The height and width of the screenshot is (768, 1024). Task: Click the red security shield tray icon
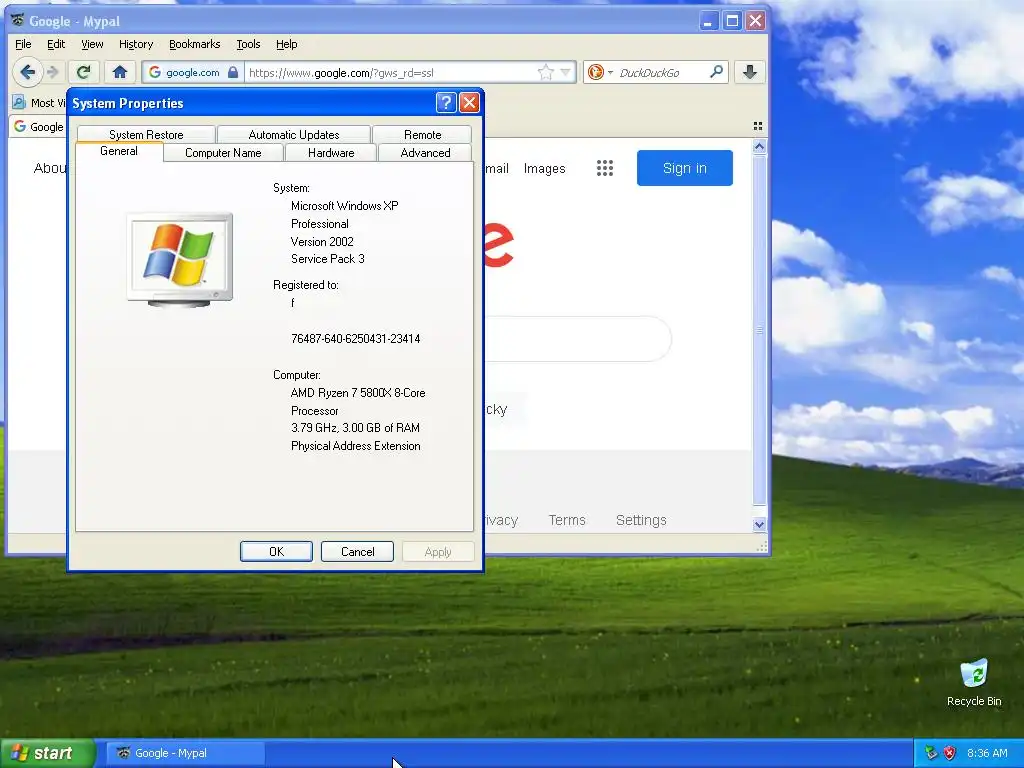950,753
